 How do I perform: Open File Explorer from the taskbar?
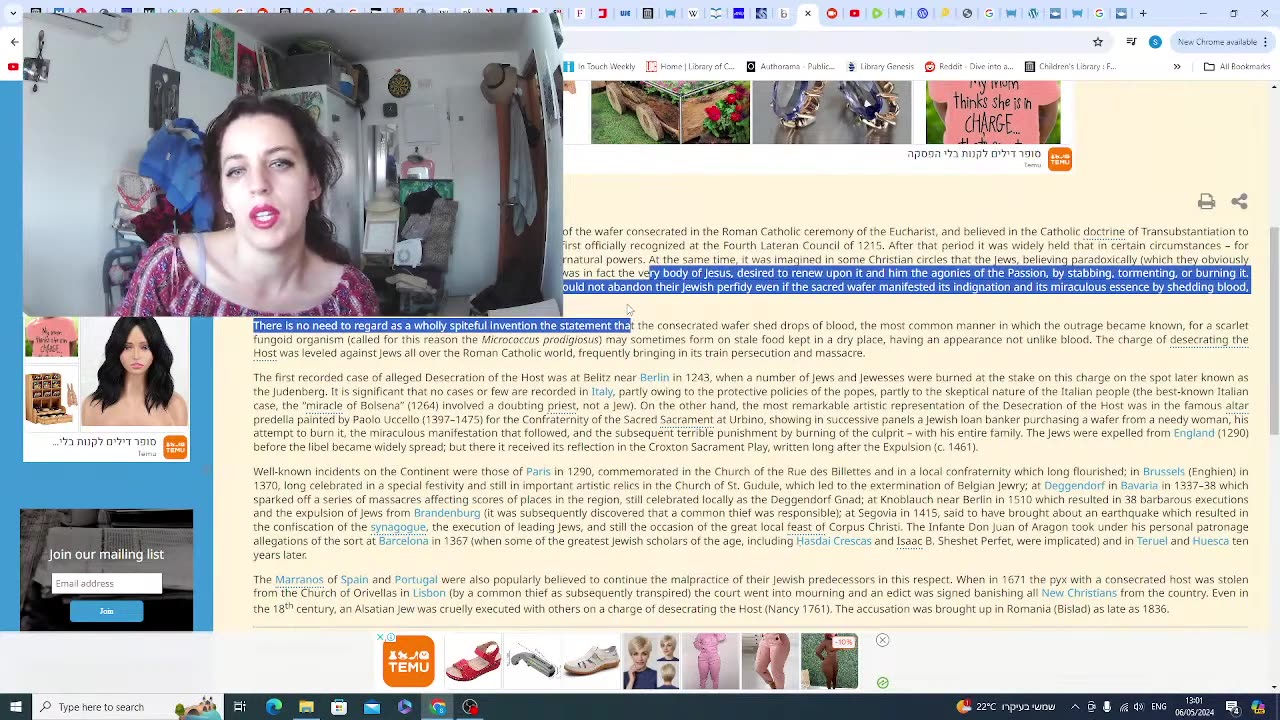pyautogui.click(x=306, y=707)
